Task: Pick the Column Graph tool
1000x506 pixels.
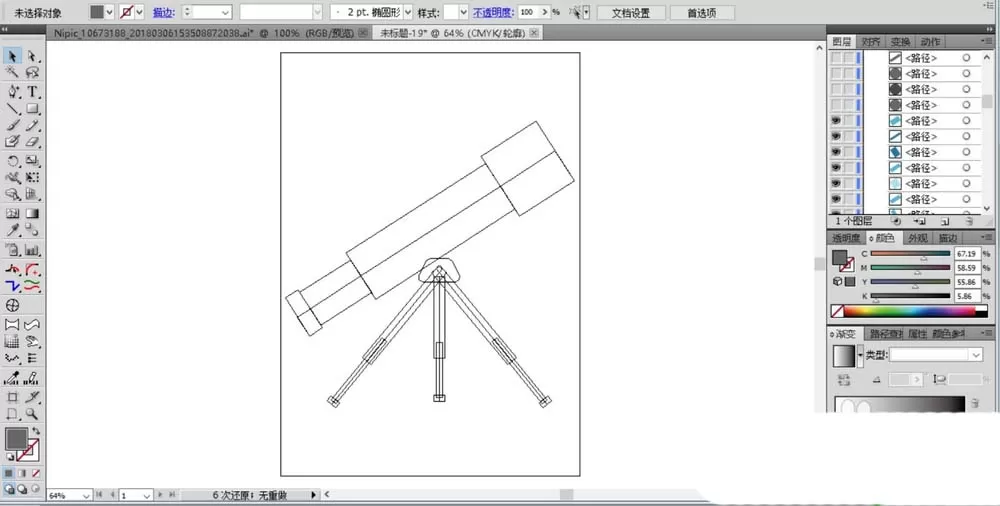Action: click(x=32, y=250)
